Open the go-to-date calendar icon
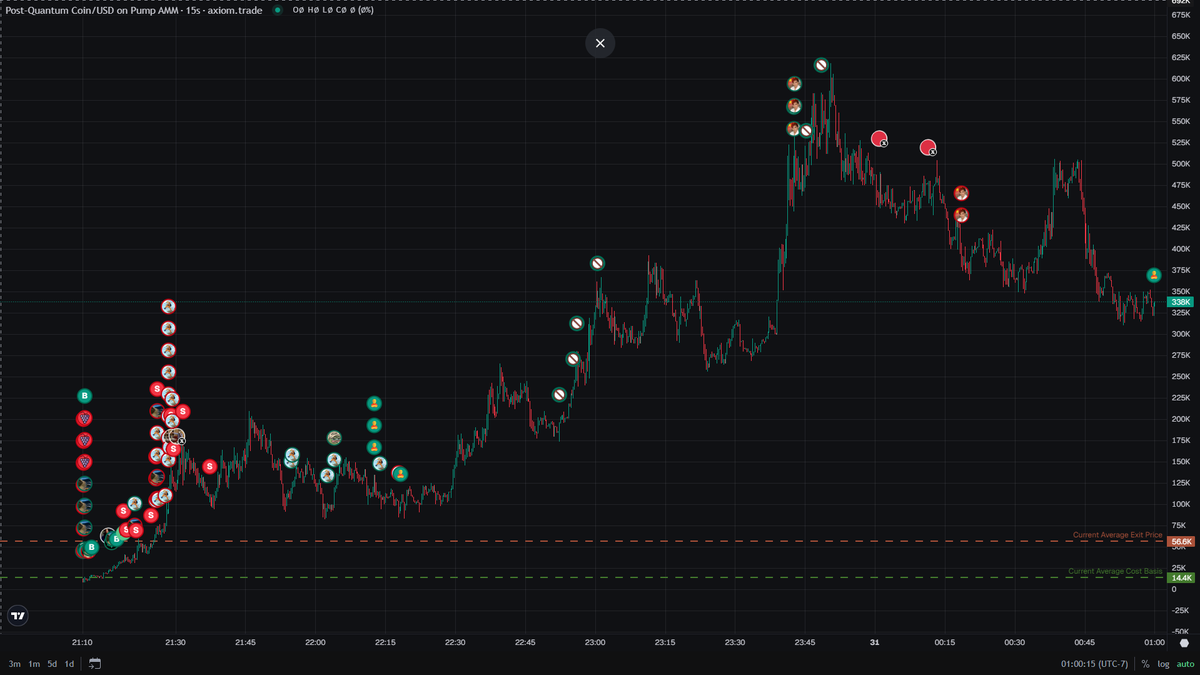This screenshot has height=675, width=1200. point(95,664)
